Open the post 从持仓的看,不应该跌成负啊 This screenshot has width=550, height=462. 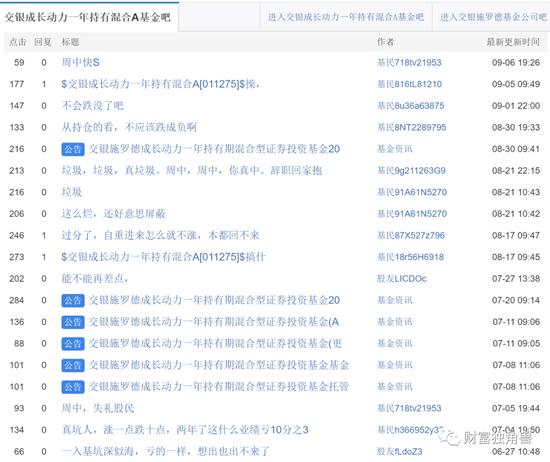(x=129, y=127)
